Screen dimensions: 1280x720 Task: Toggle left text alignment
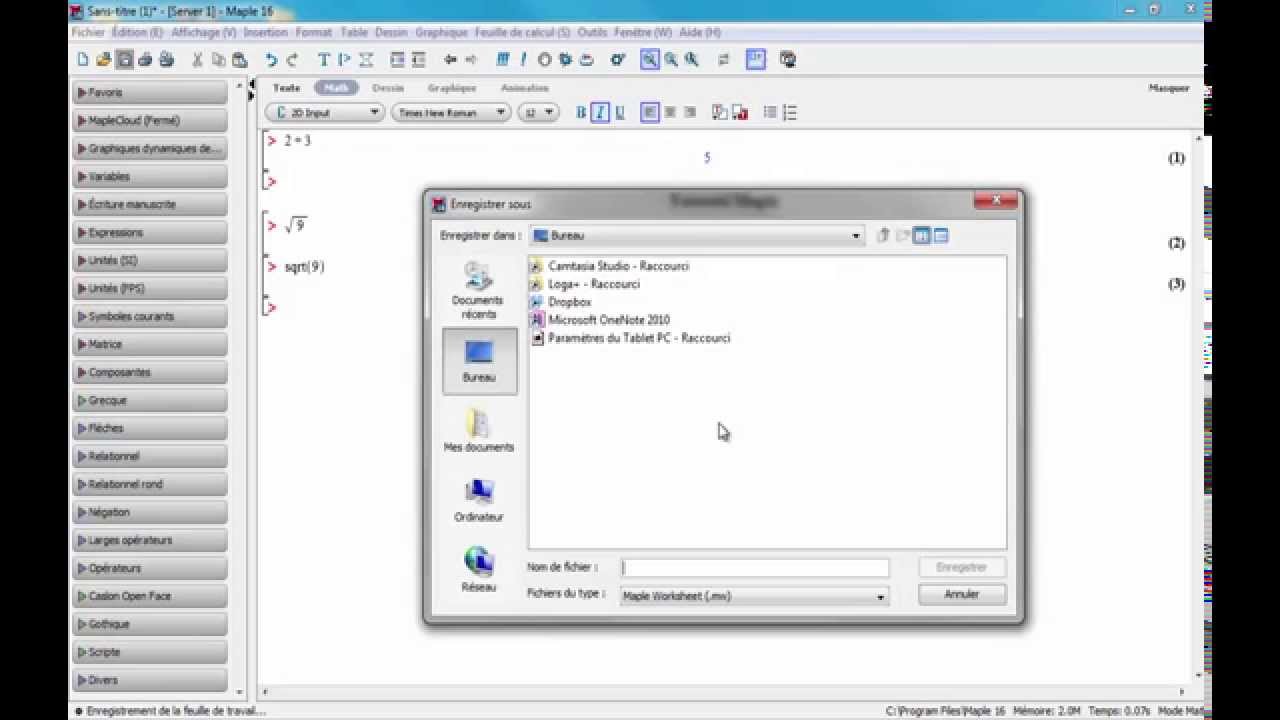(650, 113)
